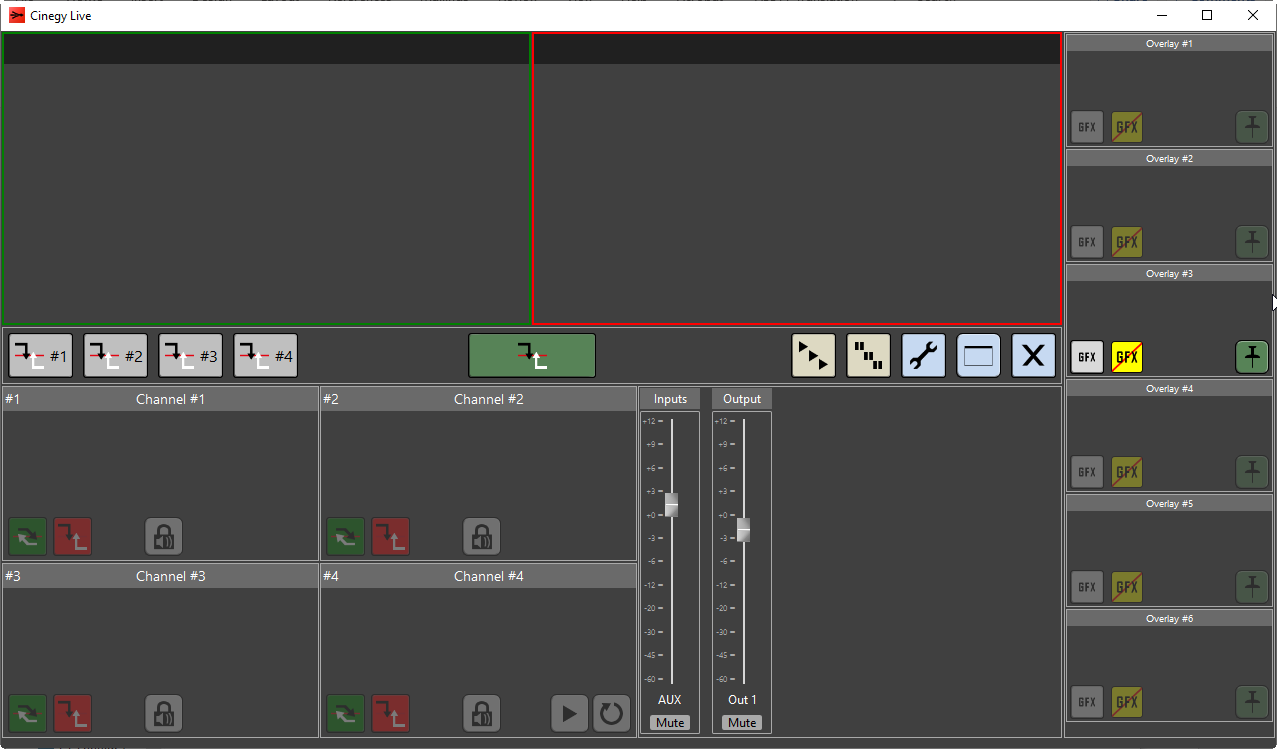Viewport: 1277px width, 749px height.
Task: Click crossed-out GFX button in Overlay #4
Action: pyautogui.click(x=1127, y=472)
